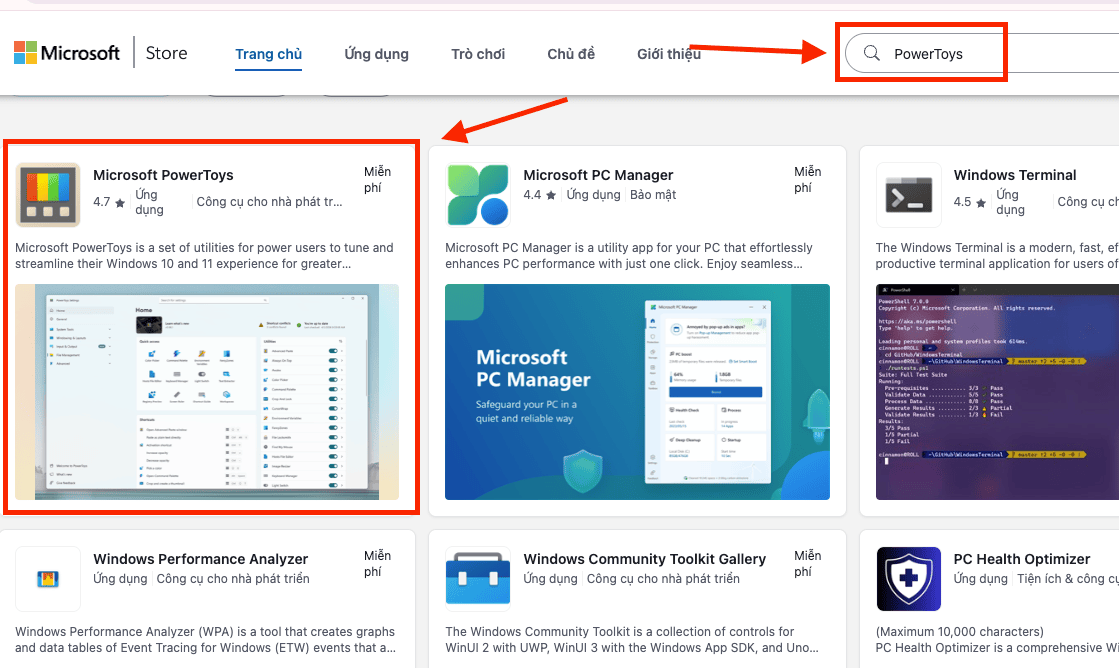Click the Windows Terminal screenshot thumbnail
The width and height of the screenshot is (1119, 668).
[x=997, y=392]
